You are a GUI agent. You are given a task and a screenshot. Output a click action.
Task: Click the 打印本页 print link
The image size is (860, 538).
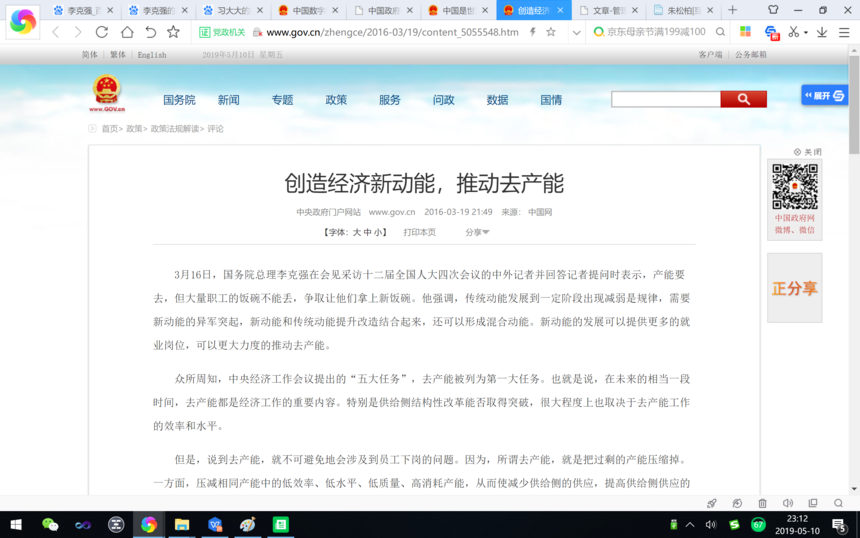click(x=420, y=233)
